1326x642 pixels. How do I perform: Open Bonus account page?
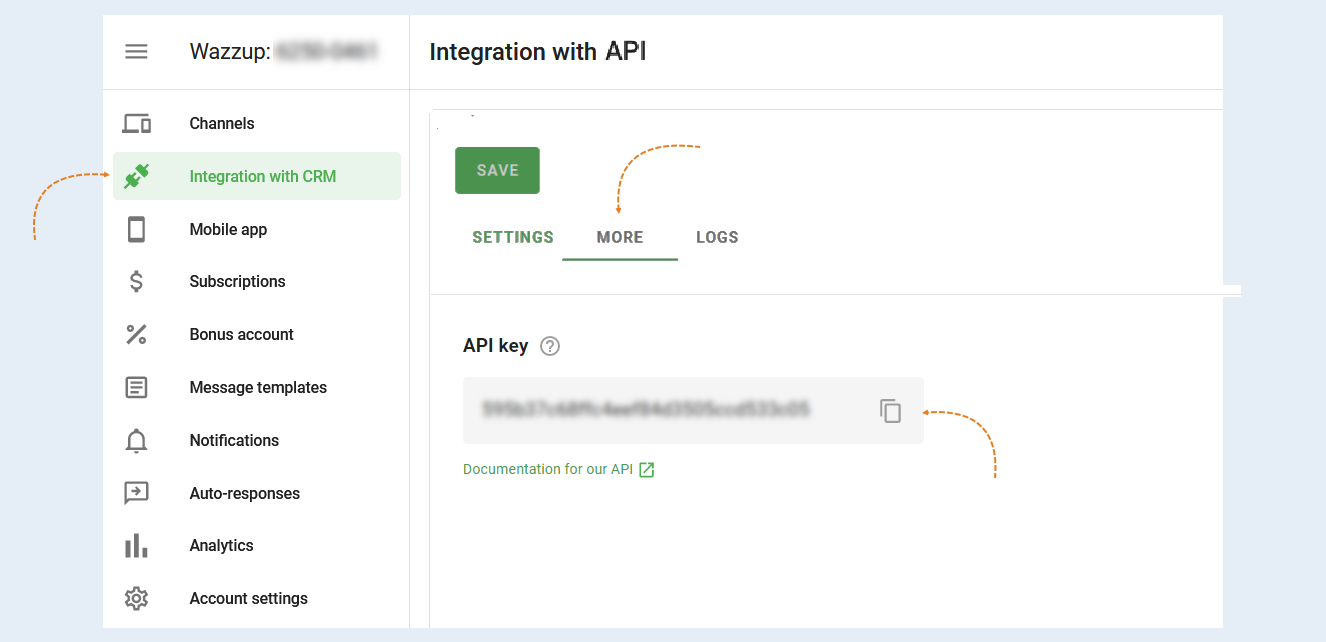pos(257,335)
